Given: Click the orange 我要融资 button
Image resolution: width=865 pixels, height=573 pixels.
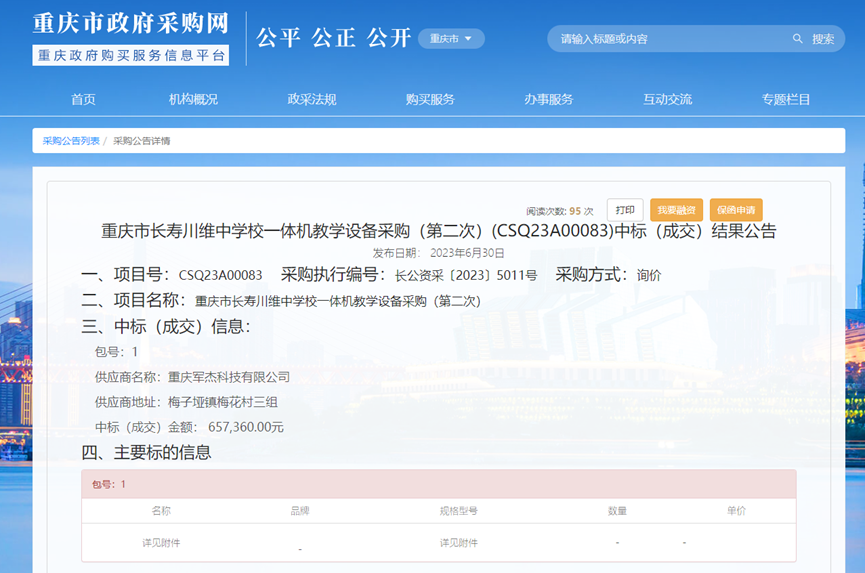Looking at the screenshot, I should [676, 210].
